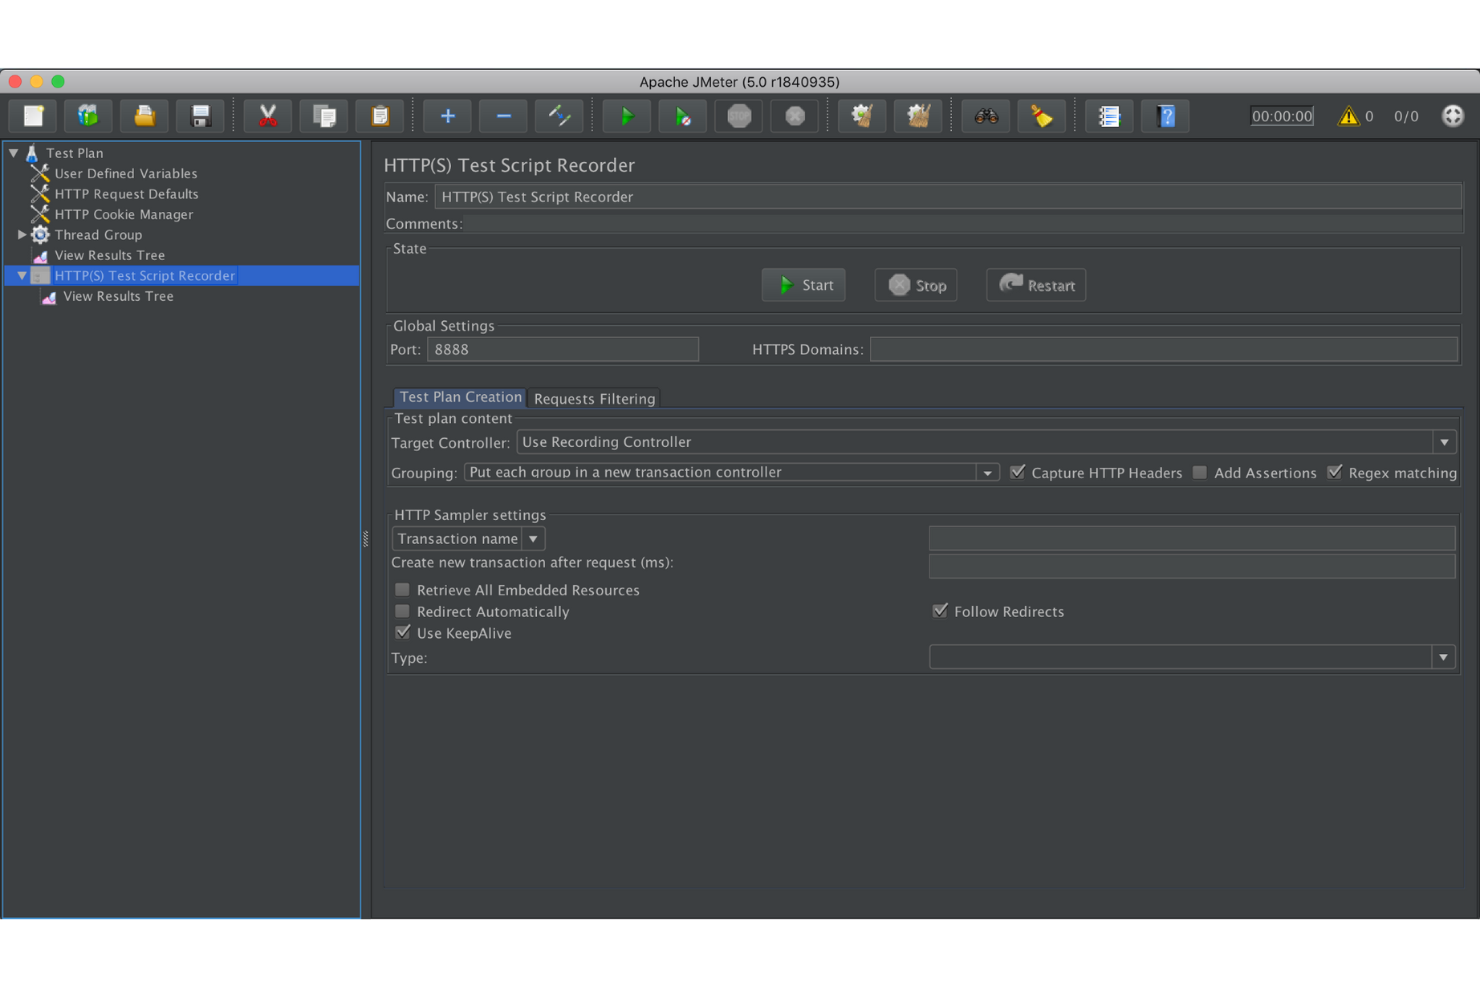This screenshot has height=987, width=1480.
Task: Enable Retrieve All Embedded Resources
Action: point(403,590)
